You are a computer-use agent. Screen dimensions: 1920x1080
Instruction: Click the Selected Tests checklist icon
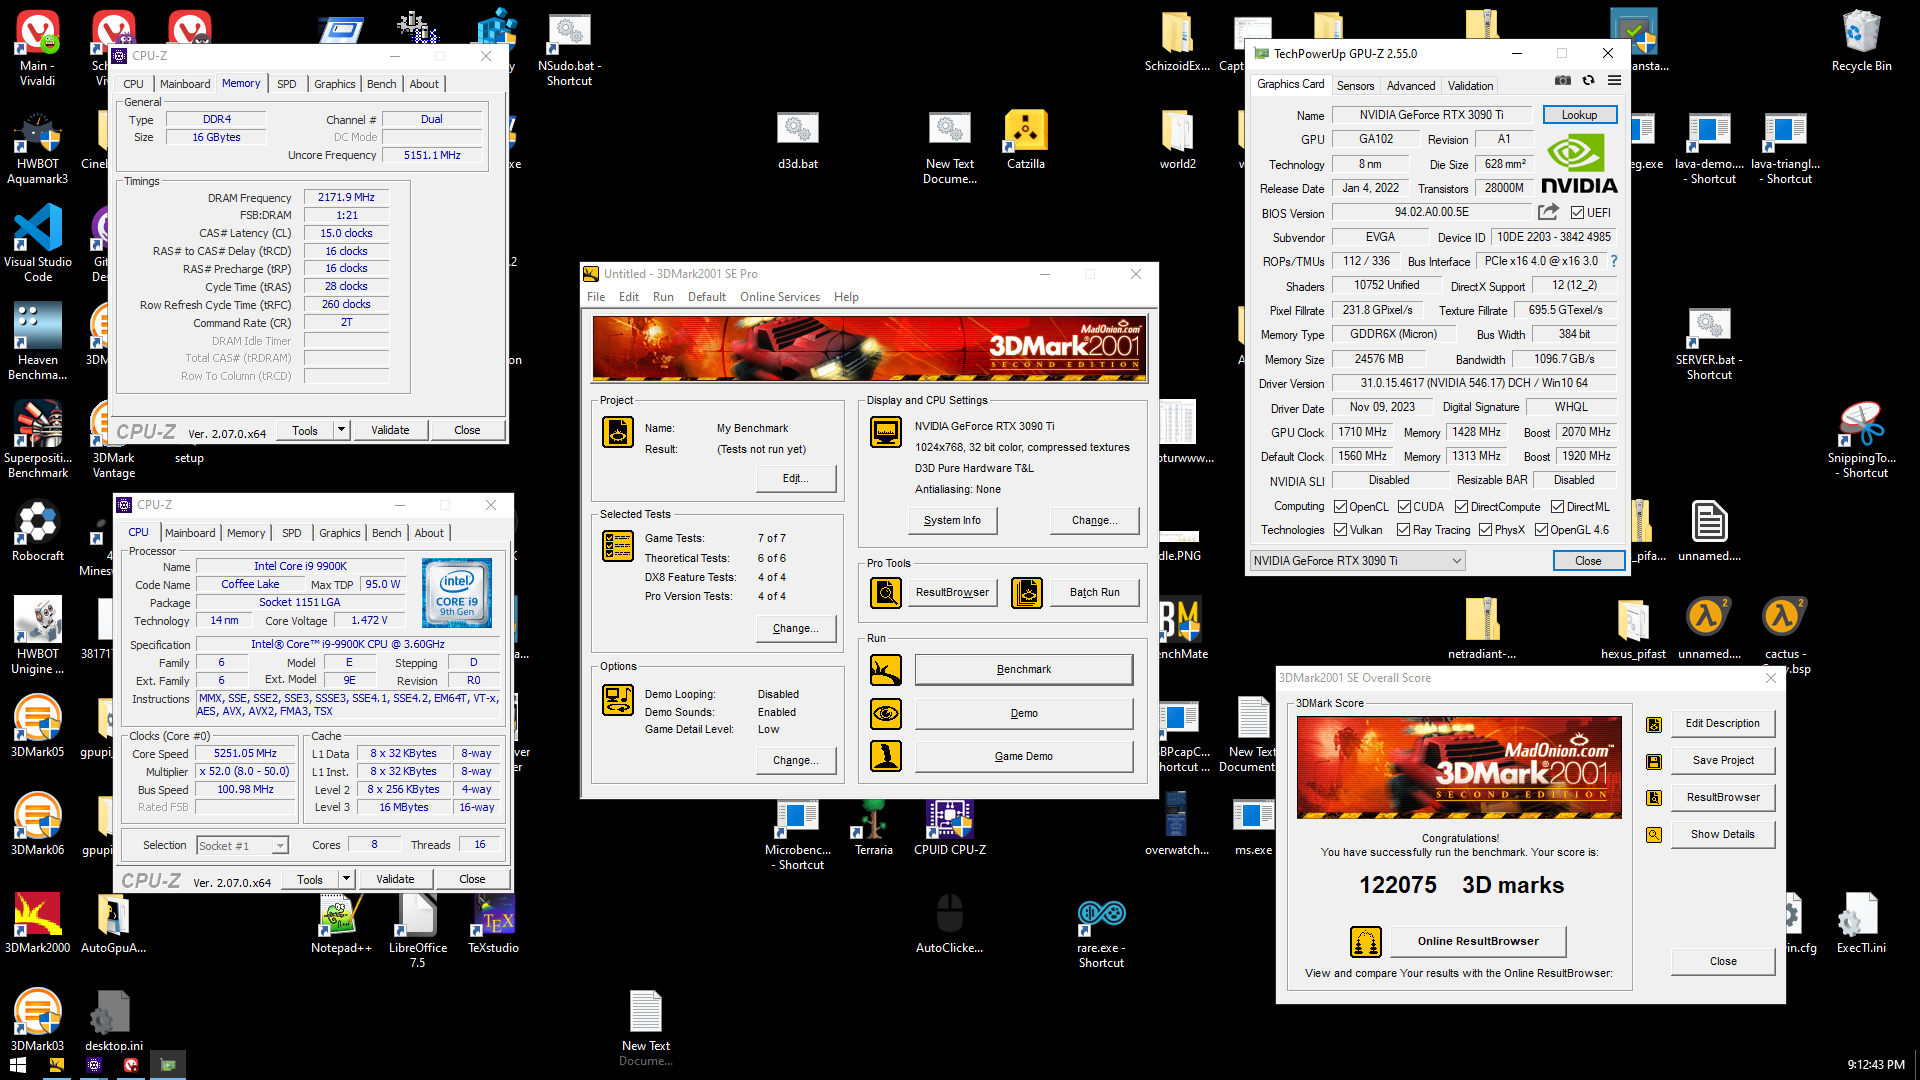[x=618, y=546]
